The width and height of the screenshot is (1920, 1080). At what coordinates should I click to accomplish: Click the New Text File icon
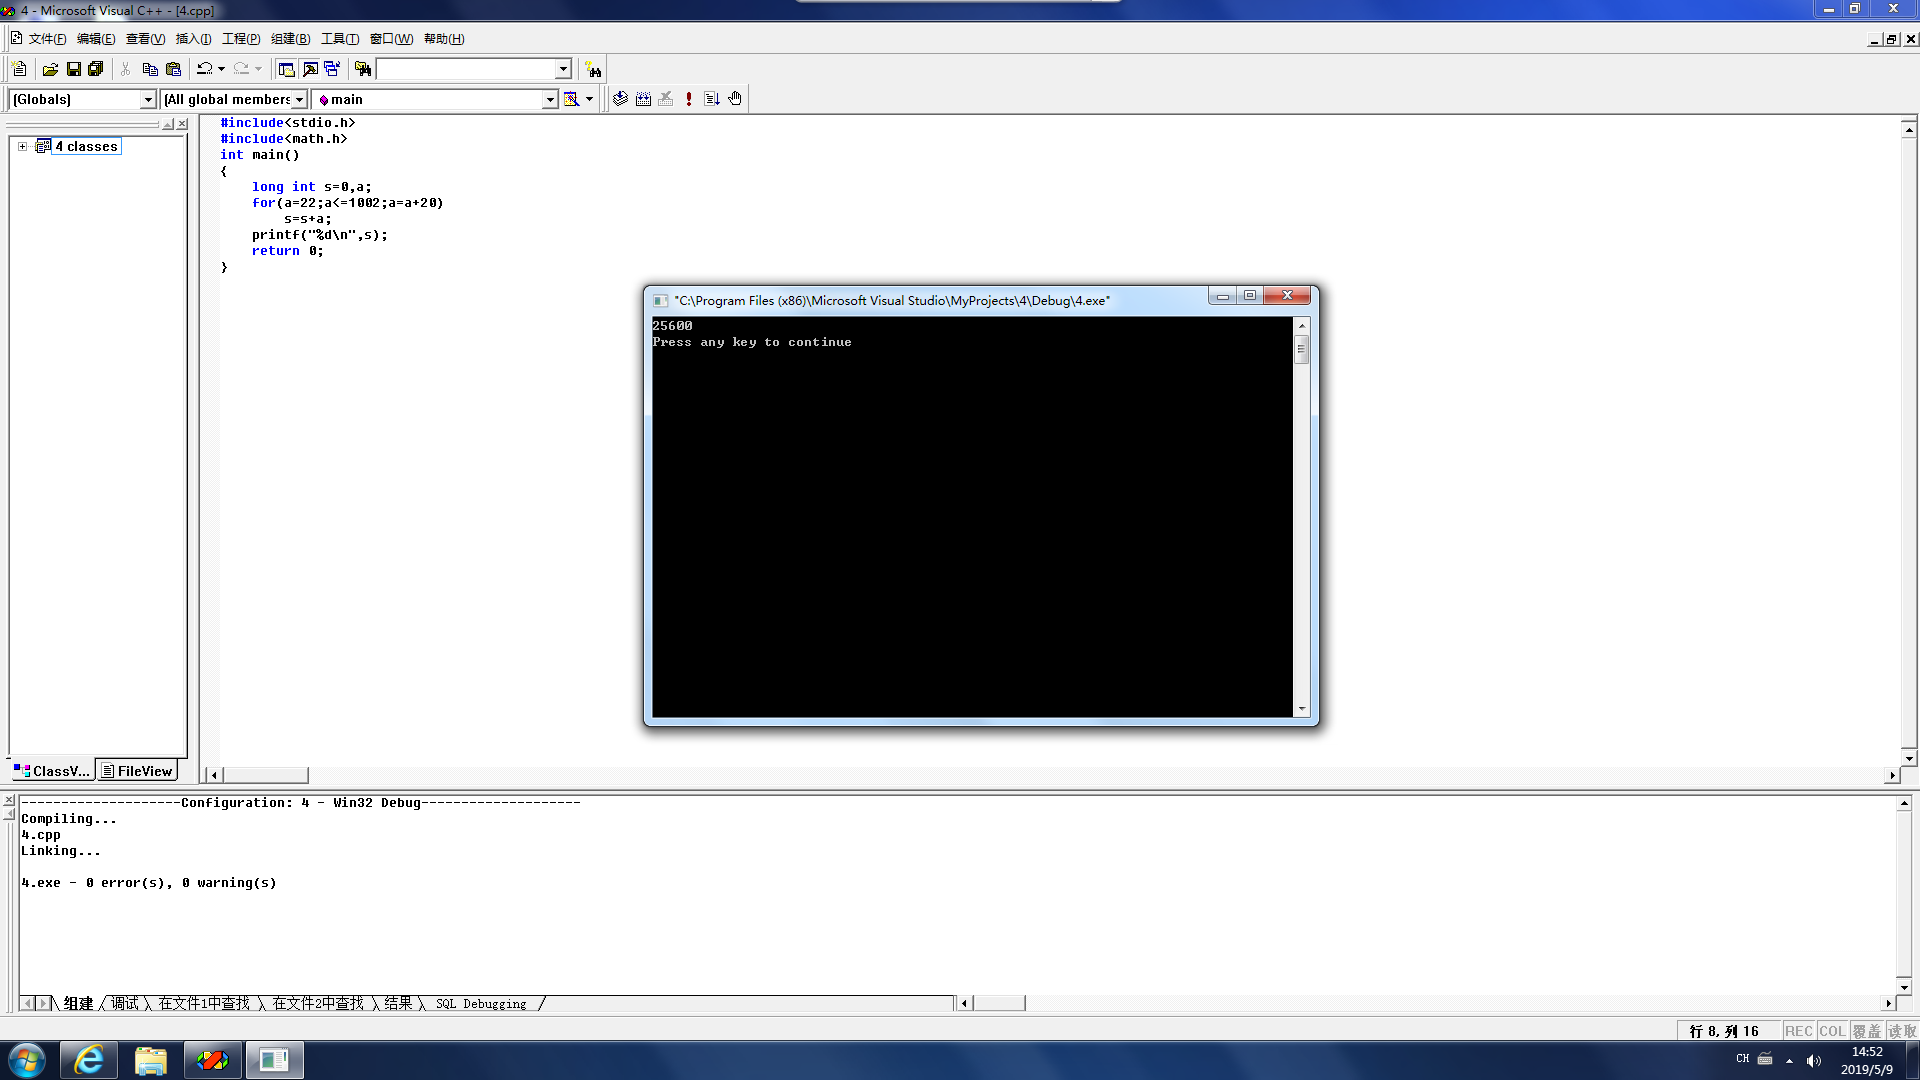click(x=19, y=69)
